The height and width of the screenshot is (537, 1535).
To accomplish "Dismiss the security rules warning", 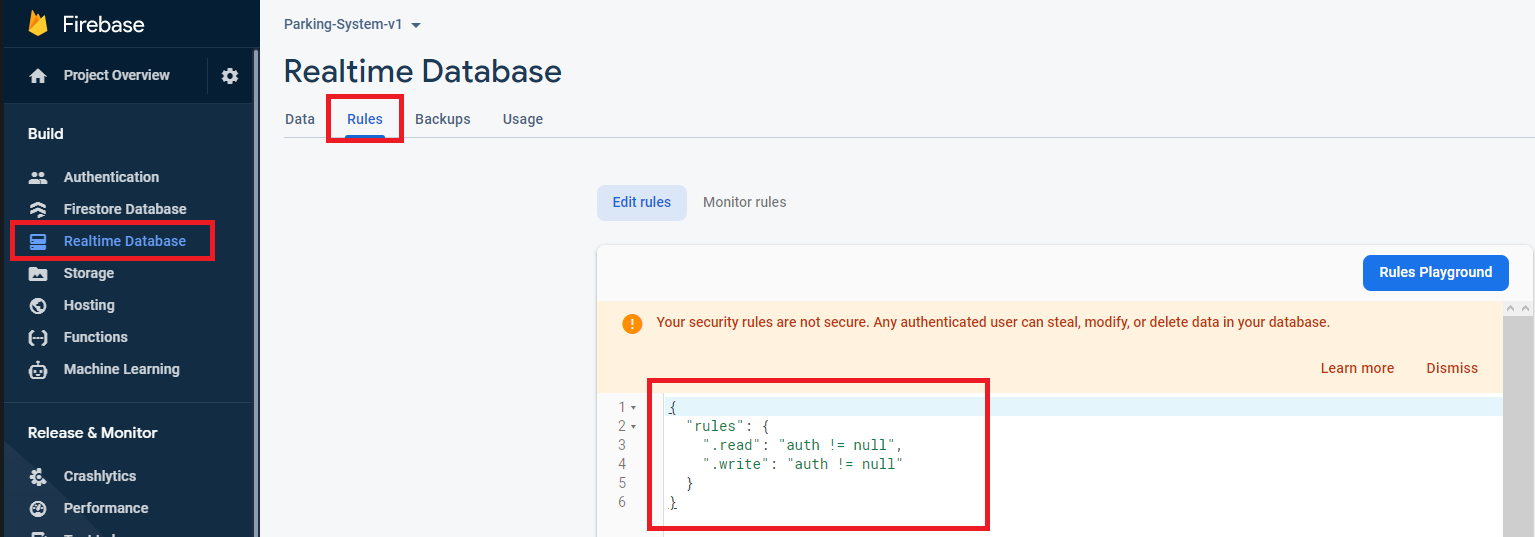I will click(x=1452, y=368).
